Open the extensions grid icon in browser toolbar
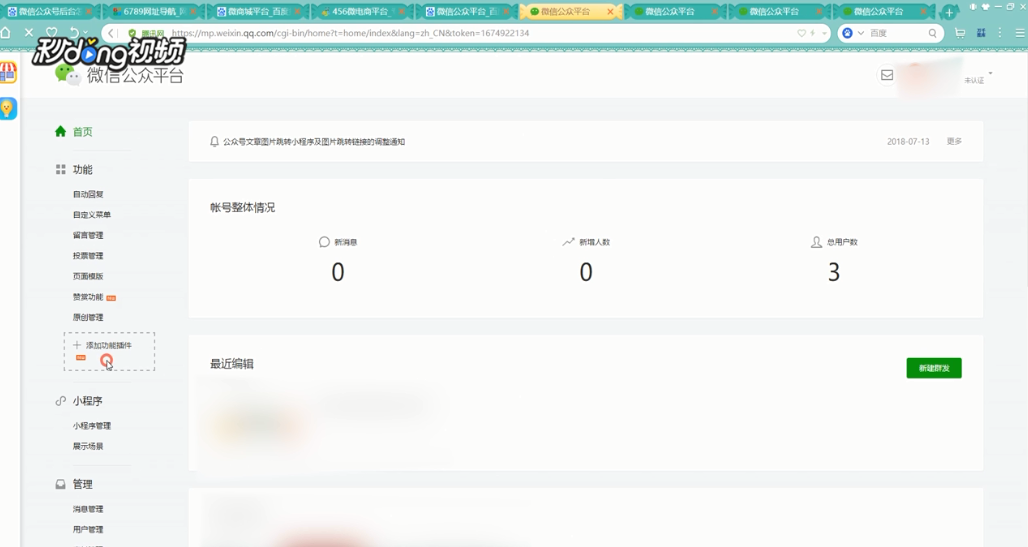The height and width of the screenshot is (547, 1028). [981, 33]
